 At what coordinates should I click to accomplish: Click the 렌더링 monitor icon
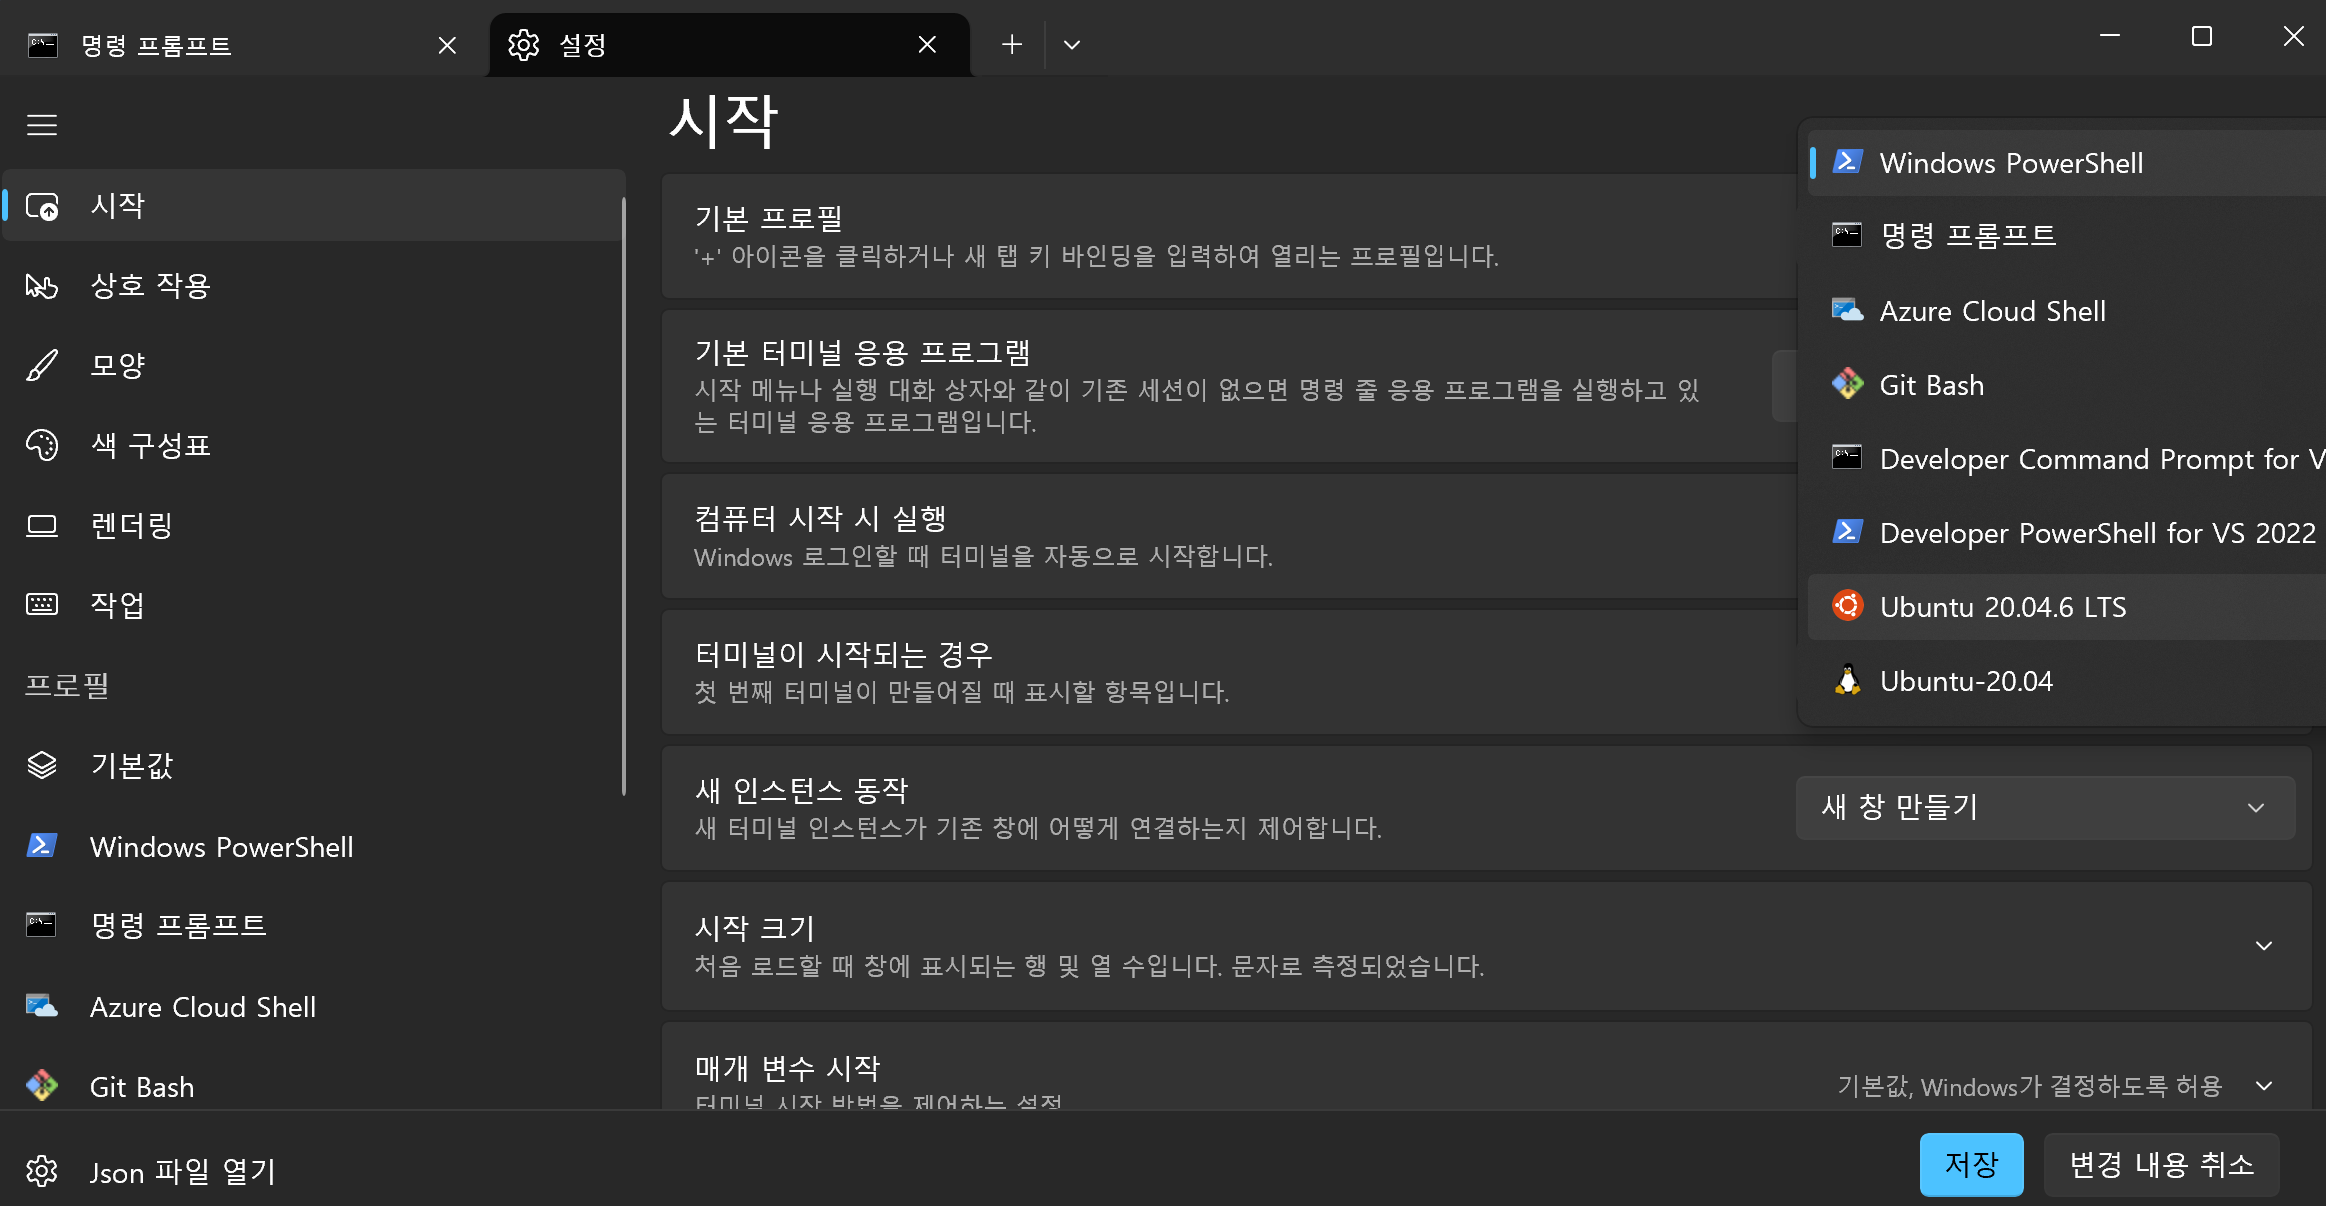pos(42,526)
